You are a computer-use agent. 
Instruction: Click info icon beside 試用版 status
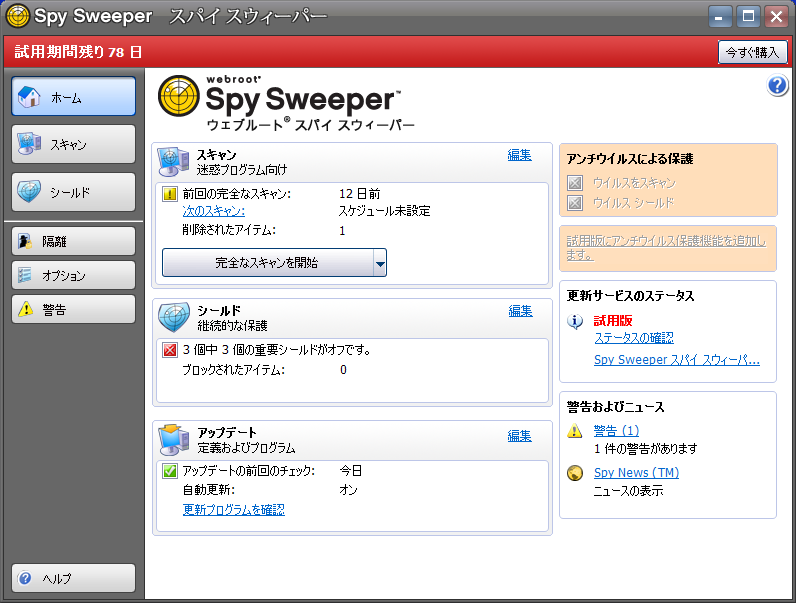(575, 321)
